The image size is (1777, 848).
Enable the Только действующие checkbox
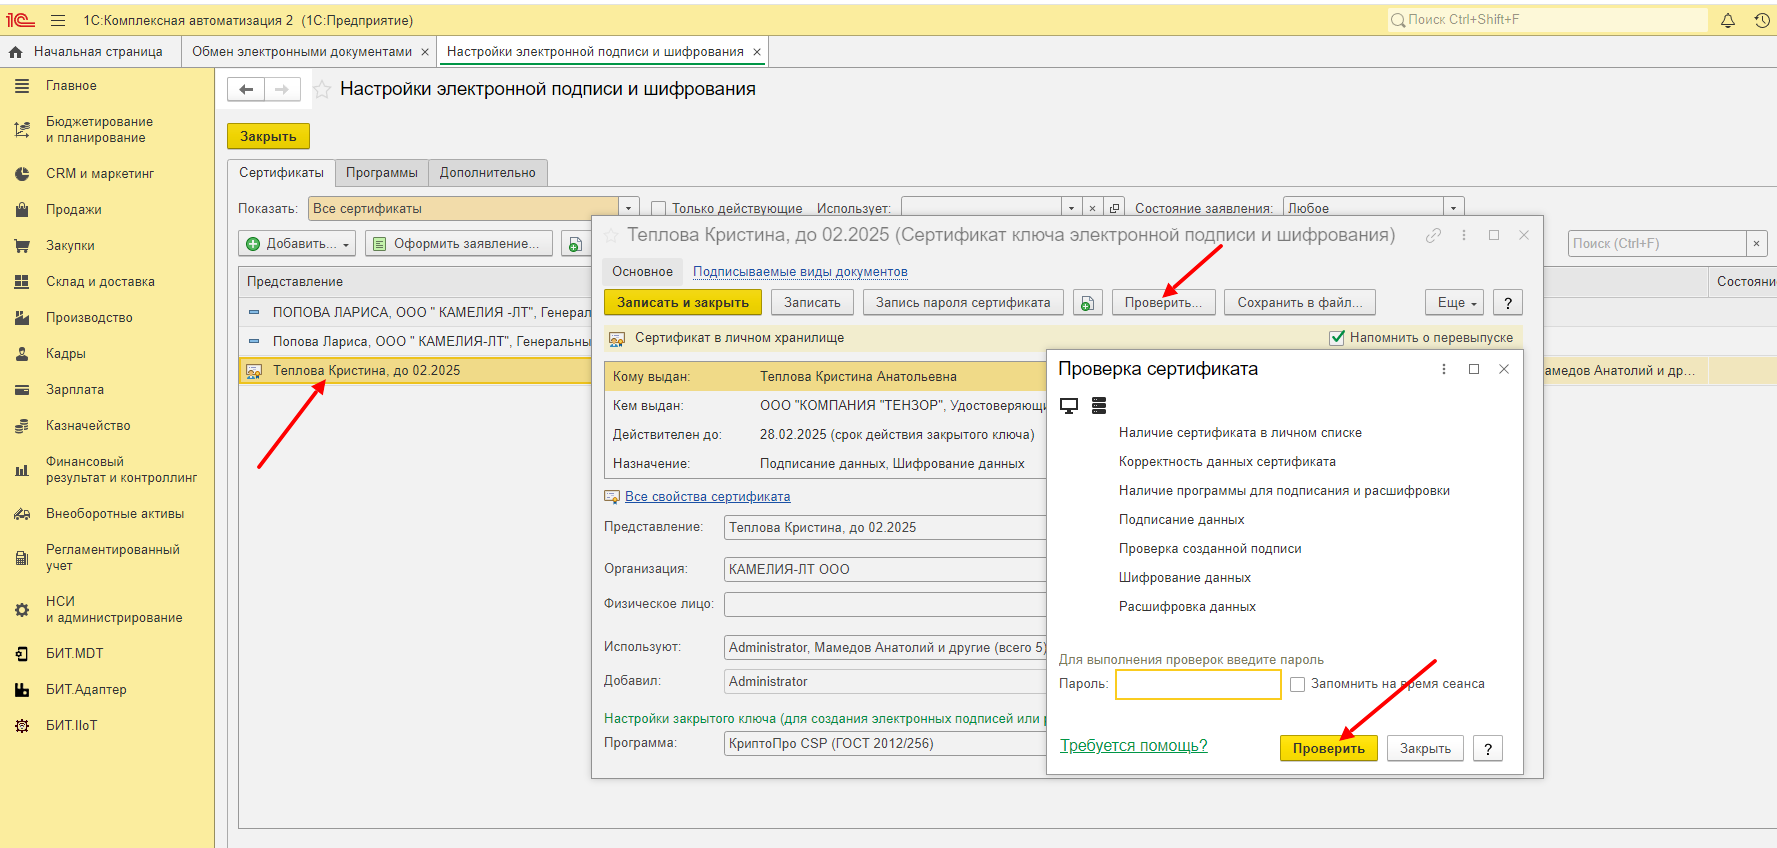tap(658, 209)
